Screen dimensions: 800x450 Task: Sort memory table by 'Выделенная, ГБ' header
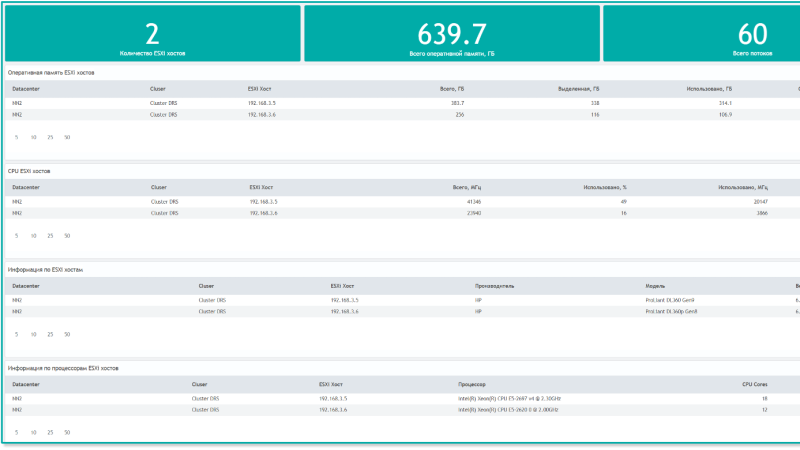579,89
